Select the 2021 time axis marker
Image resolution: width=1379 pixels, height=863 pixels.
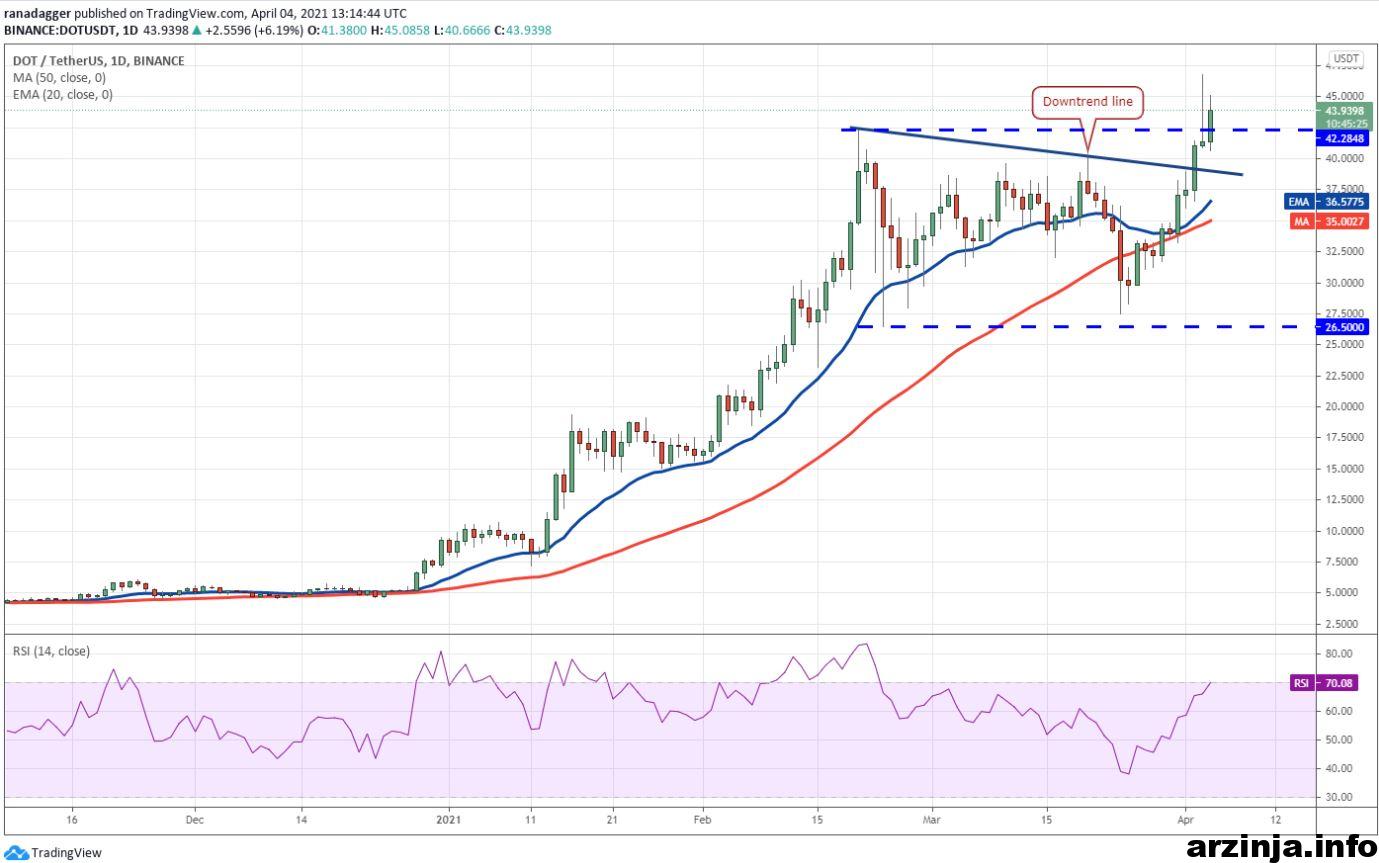449,817
